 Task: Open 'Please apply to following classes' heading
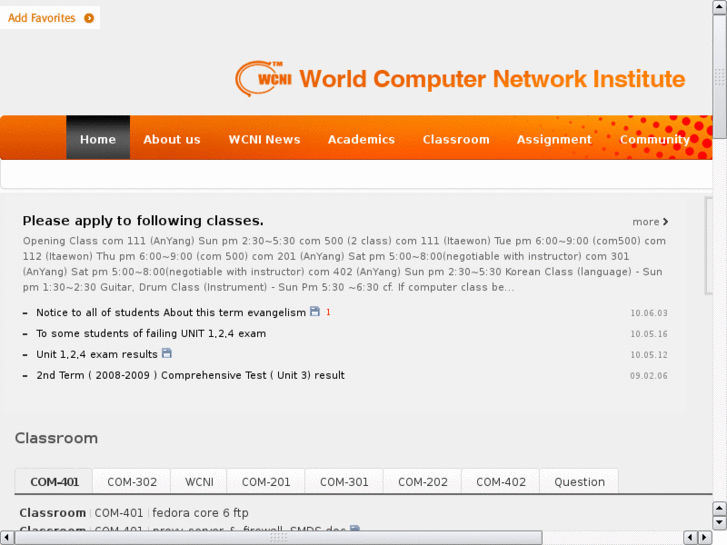tap(143, 221)
